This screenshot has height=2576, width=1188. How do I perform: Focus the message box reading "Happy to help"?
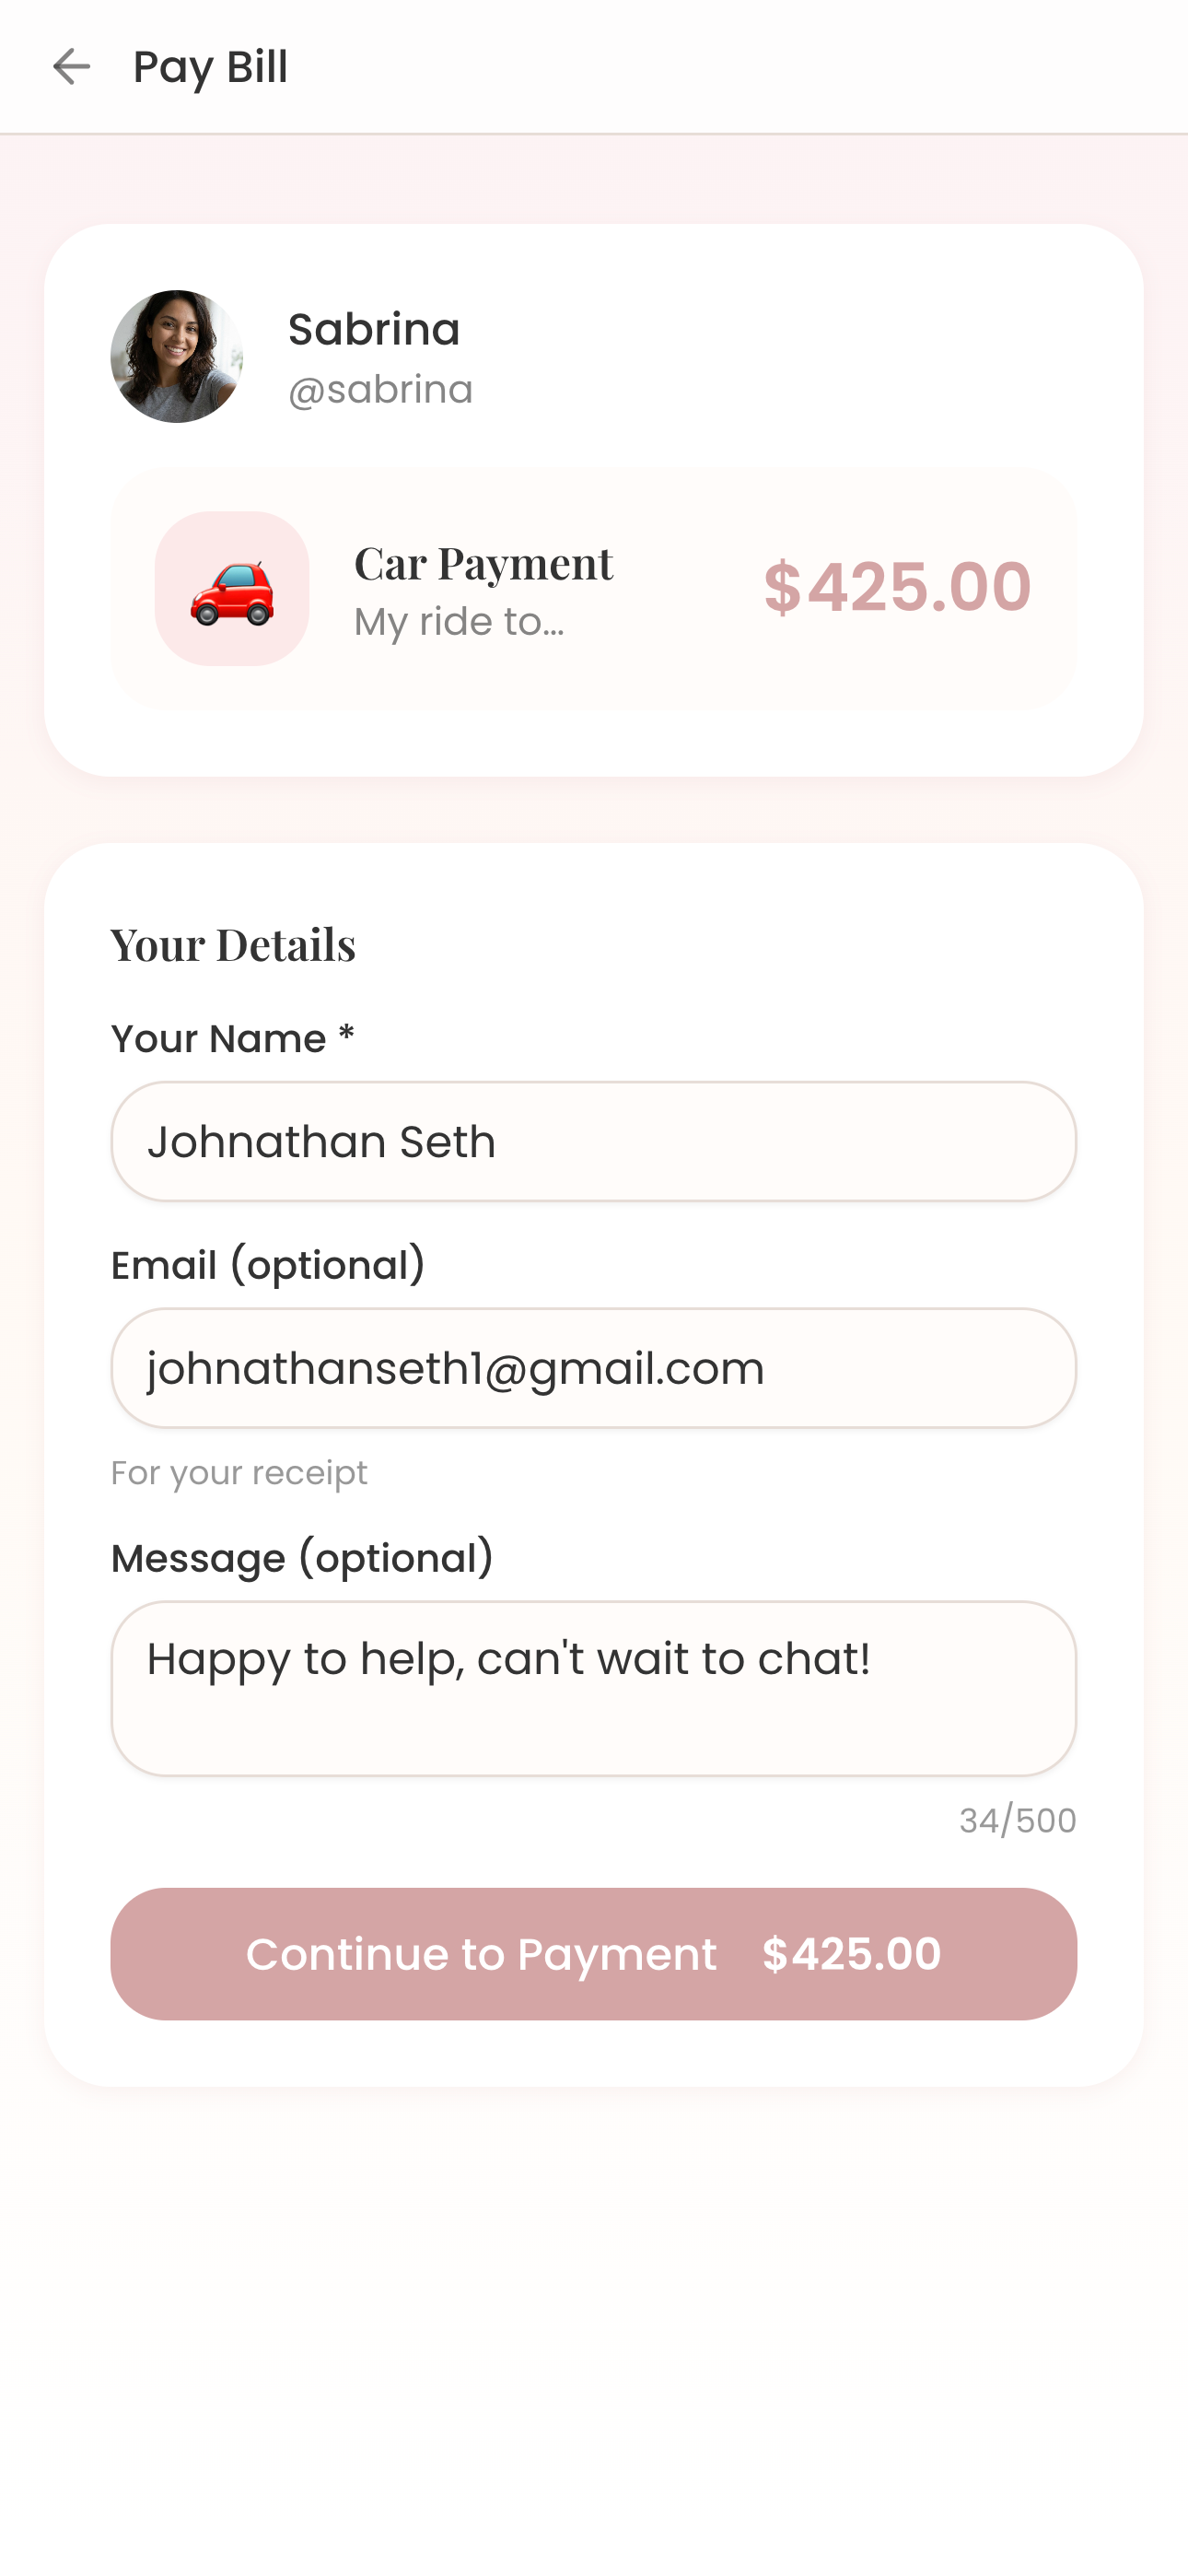point(593,1688)
